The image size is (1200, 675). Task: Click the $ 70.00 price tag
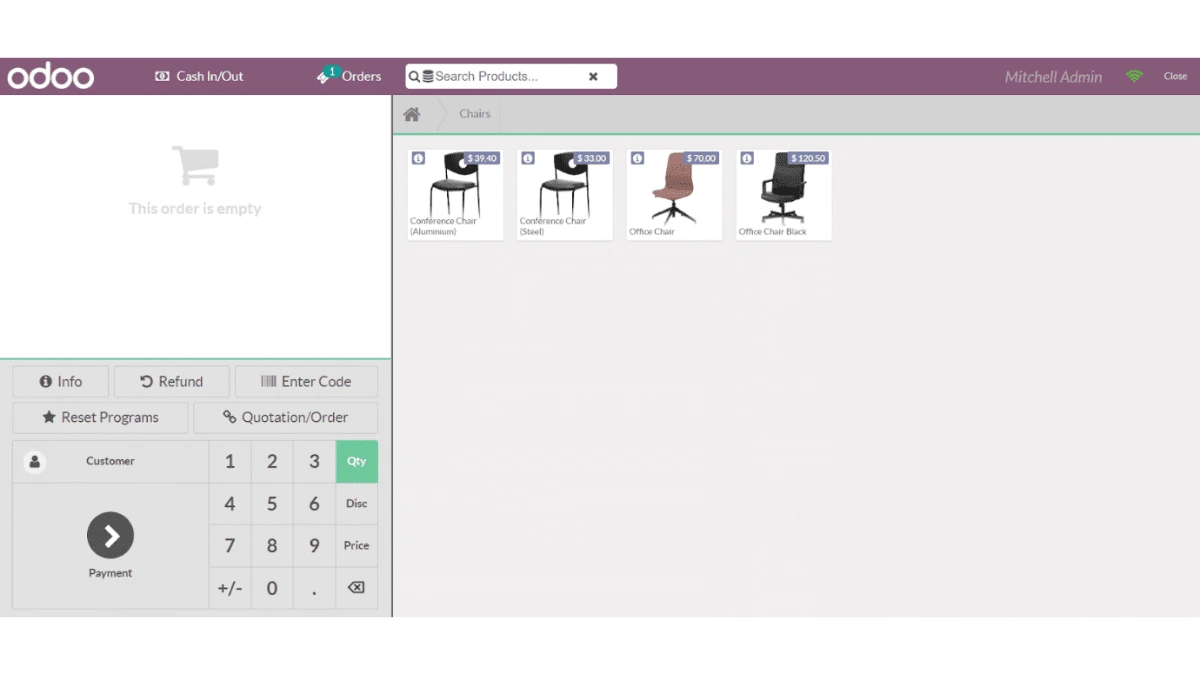(x=702, y=158)
